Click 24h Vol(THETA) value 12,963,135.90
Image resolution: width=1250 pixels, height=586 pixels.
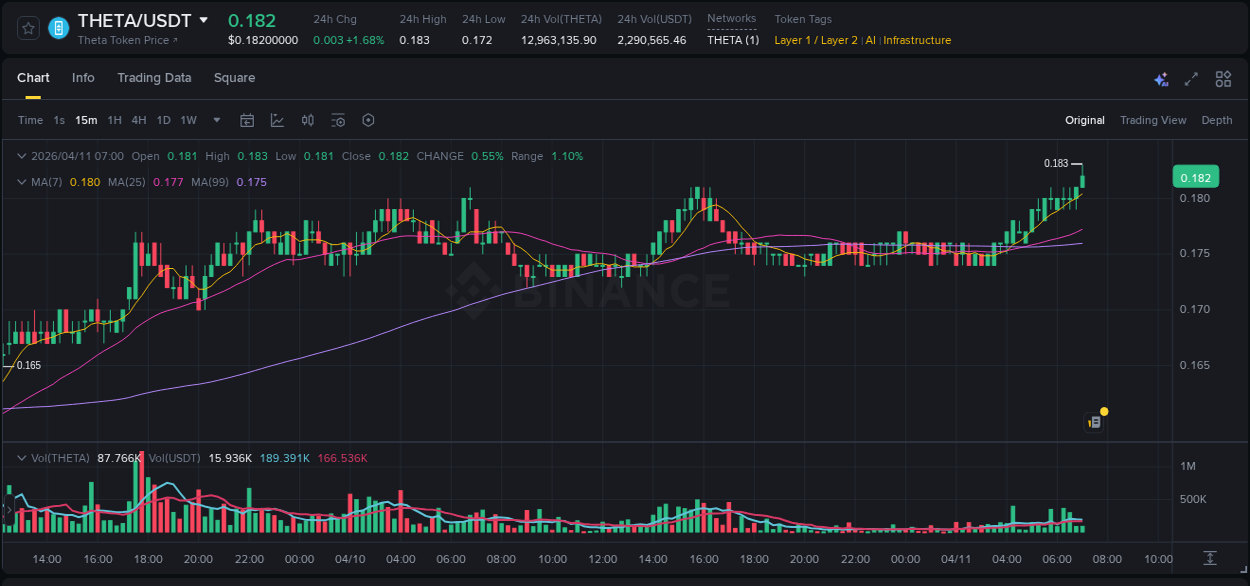tap(558, 40)
